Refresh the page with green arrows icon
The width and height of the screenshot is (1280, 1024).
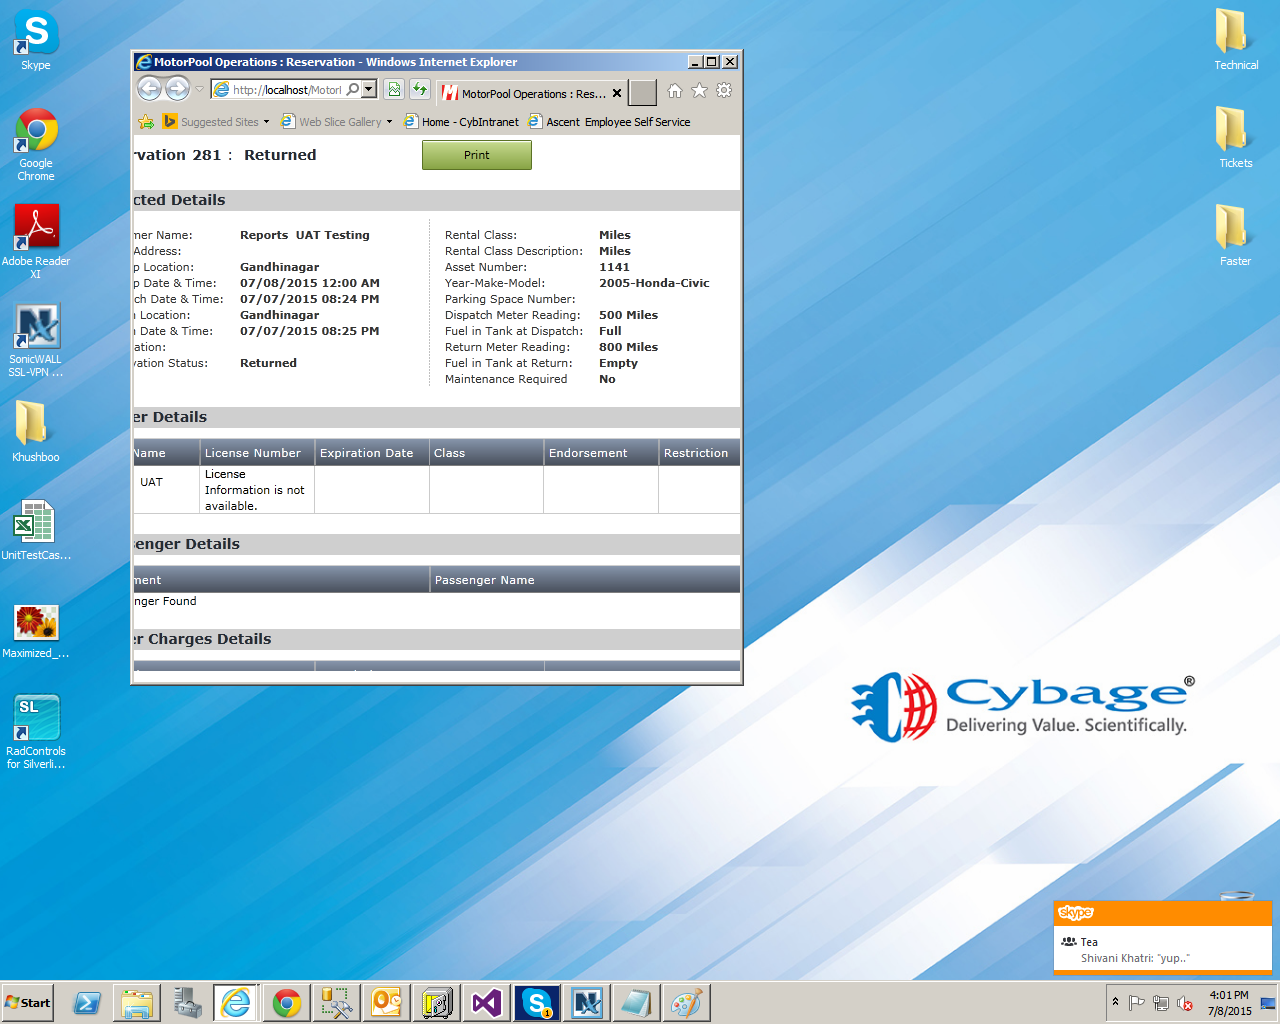click(x=420, y=90)
